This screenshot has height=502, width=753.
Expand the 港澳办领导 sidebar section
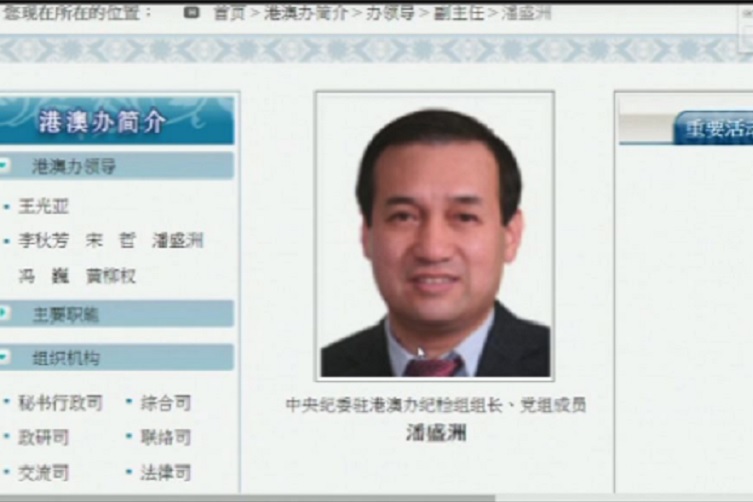point(74,166)
